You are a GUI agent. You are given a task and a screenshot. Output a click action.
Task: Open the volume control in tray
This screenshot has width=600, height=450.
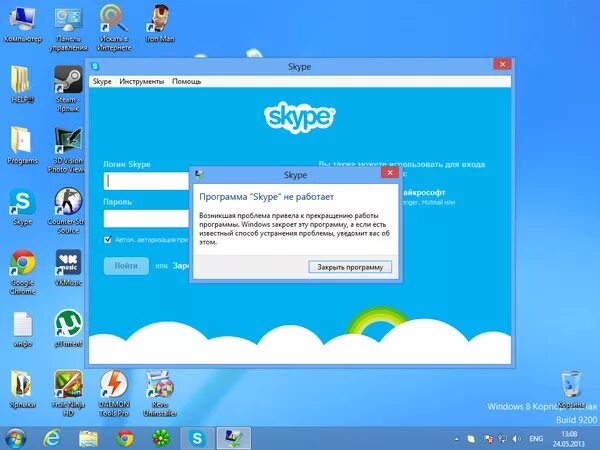517,439
